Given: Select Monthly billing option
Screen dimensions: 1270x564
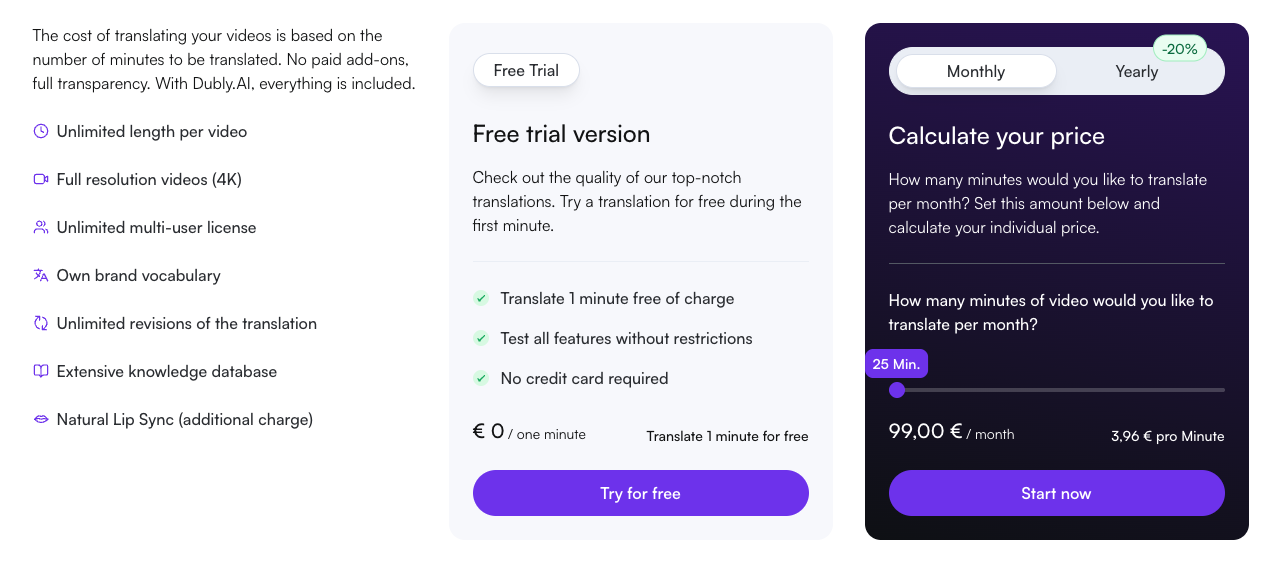Looking at the screenshot, I should click(976, 71).
